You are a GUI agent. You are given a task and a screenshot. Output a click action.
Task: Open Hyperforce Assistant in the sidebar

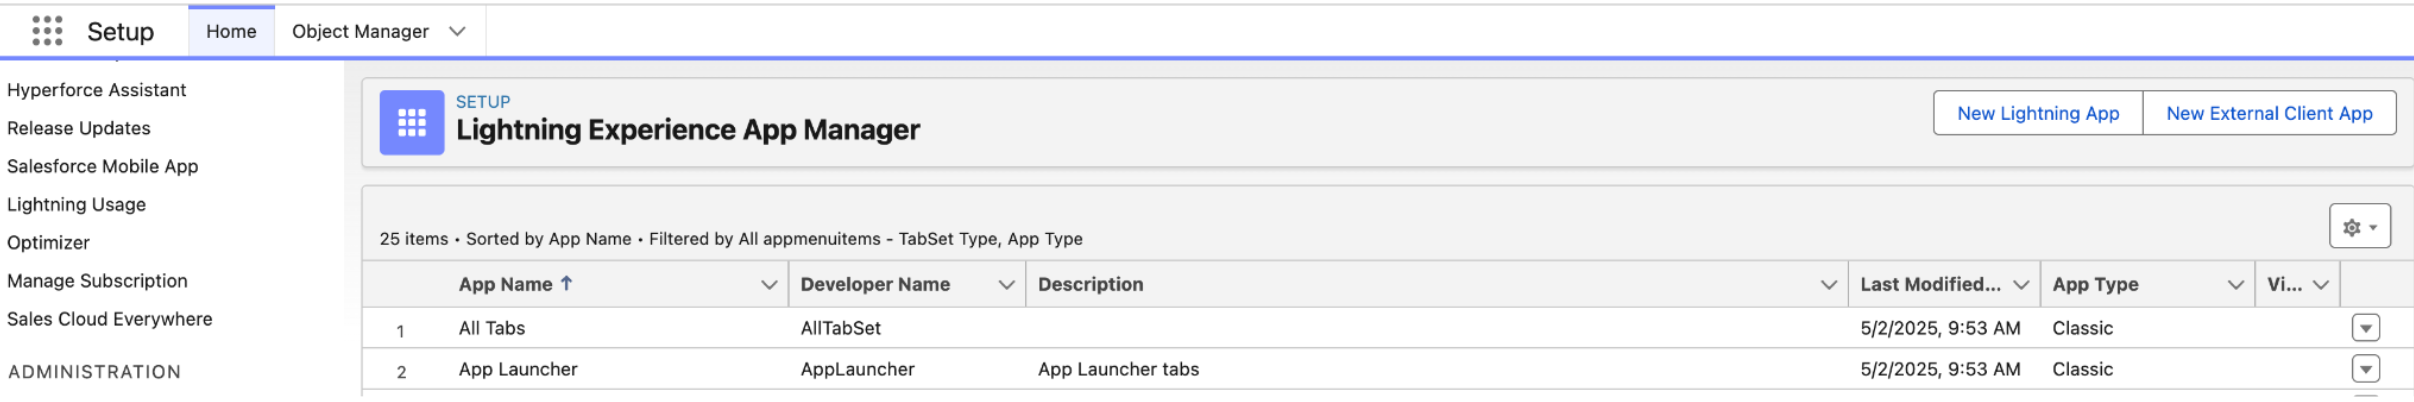pos(96,90)
